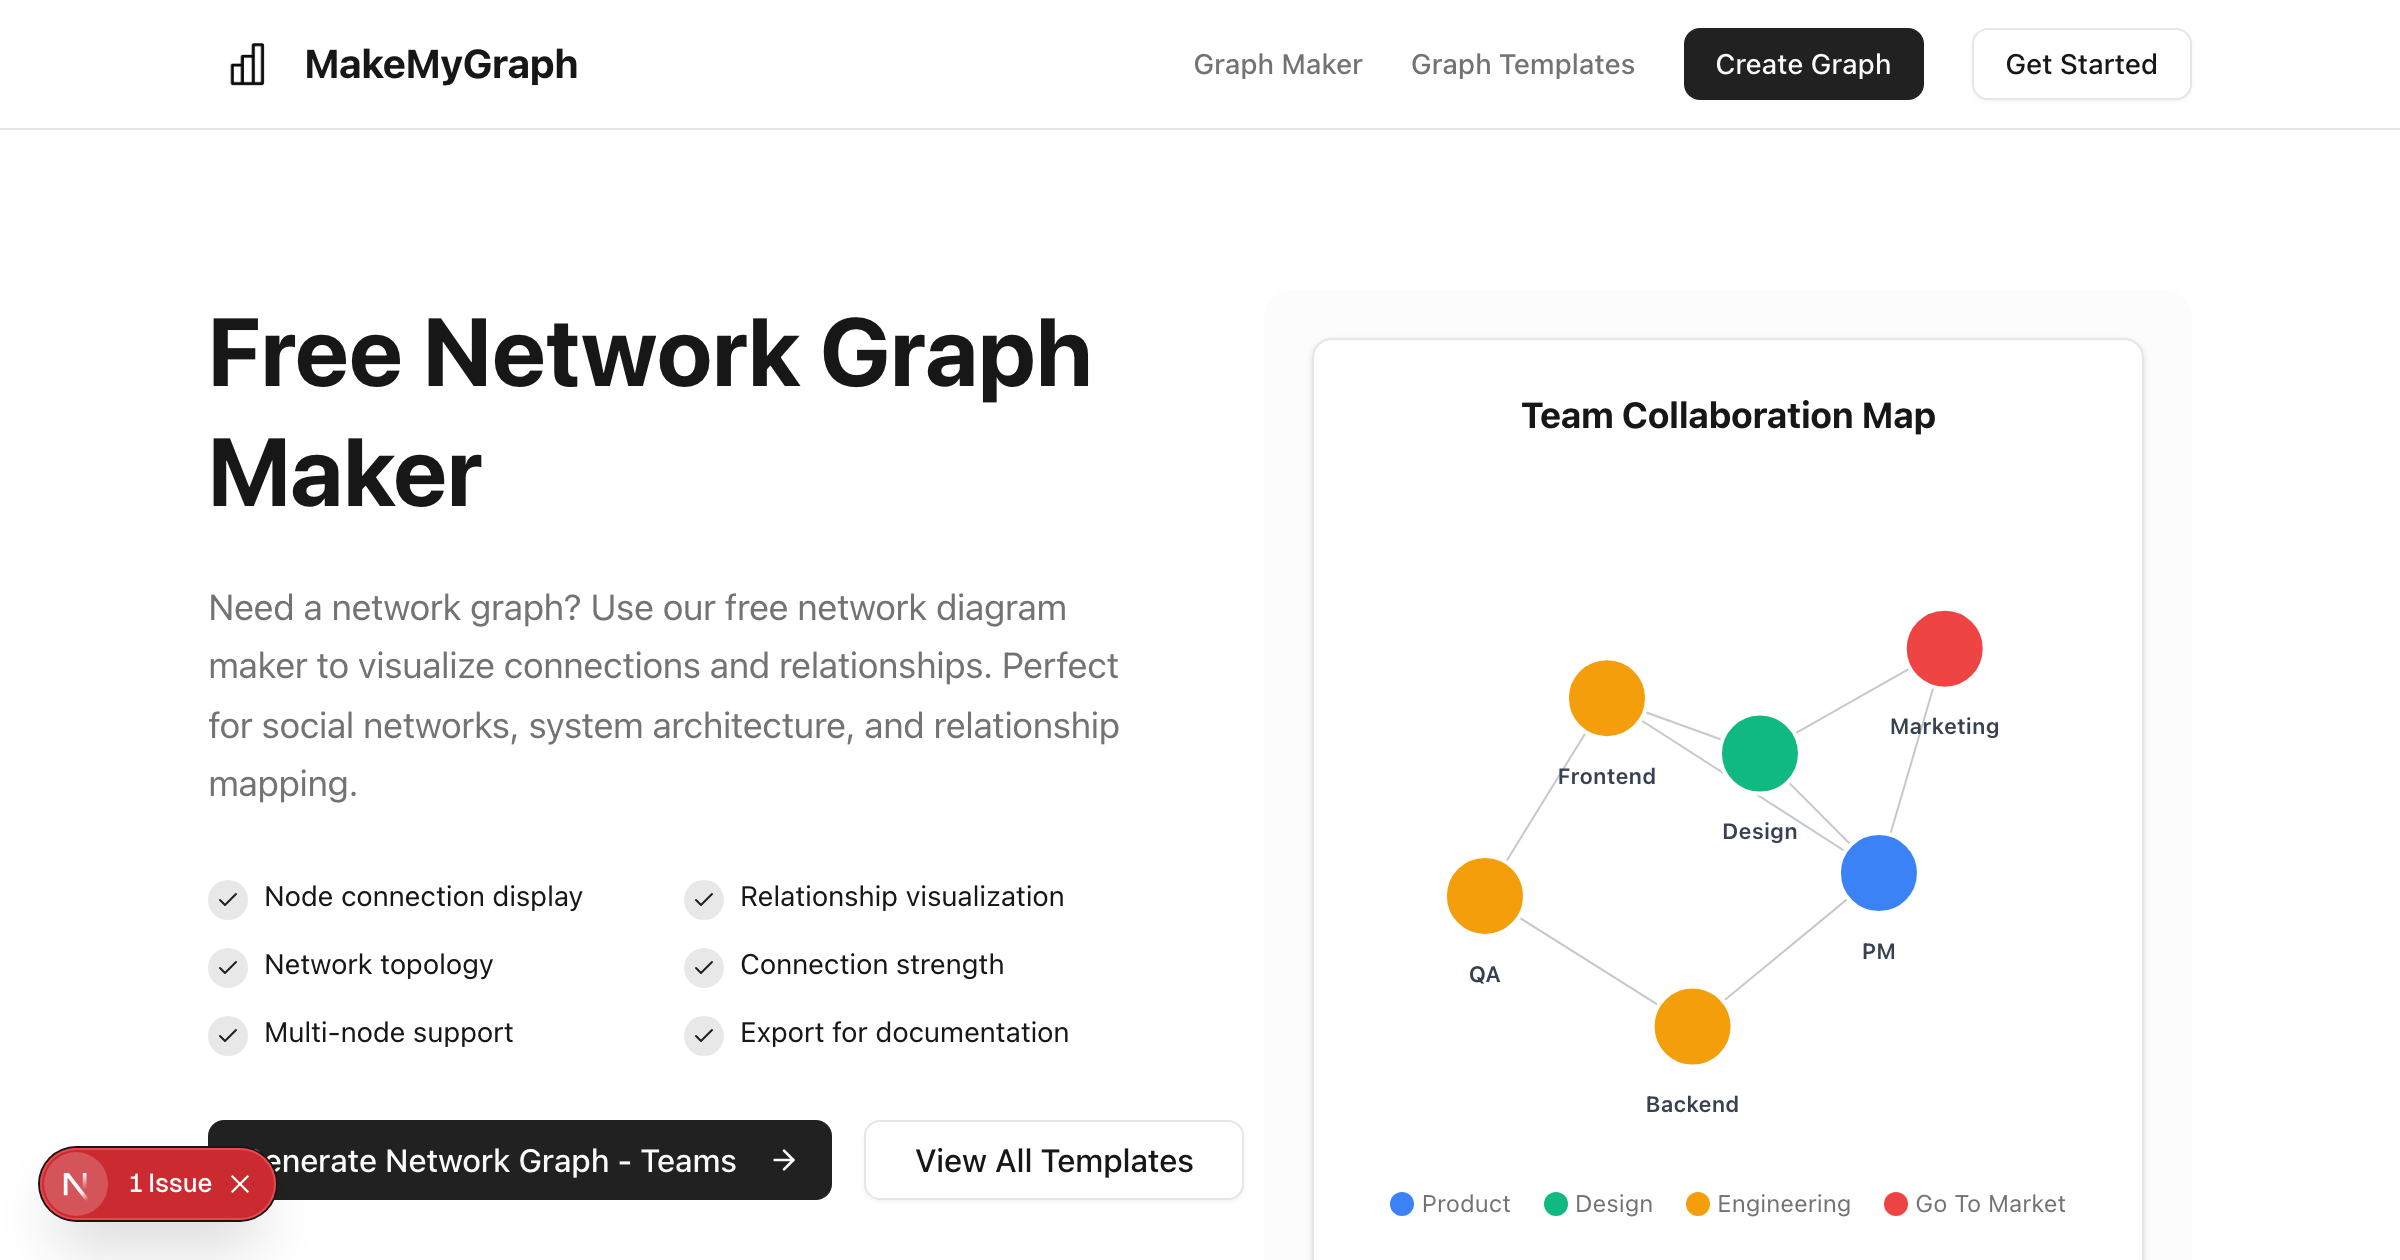Click check icon beside Node connection display
The height and width of the screenshot is (1260, 2400).
point(228,900)
